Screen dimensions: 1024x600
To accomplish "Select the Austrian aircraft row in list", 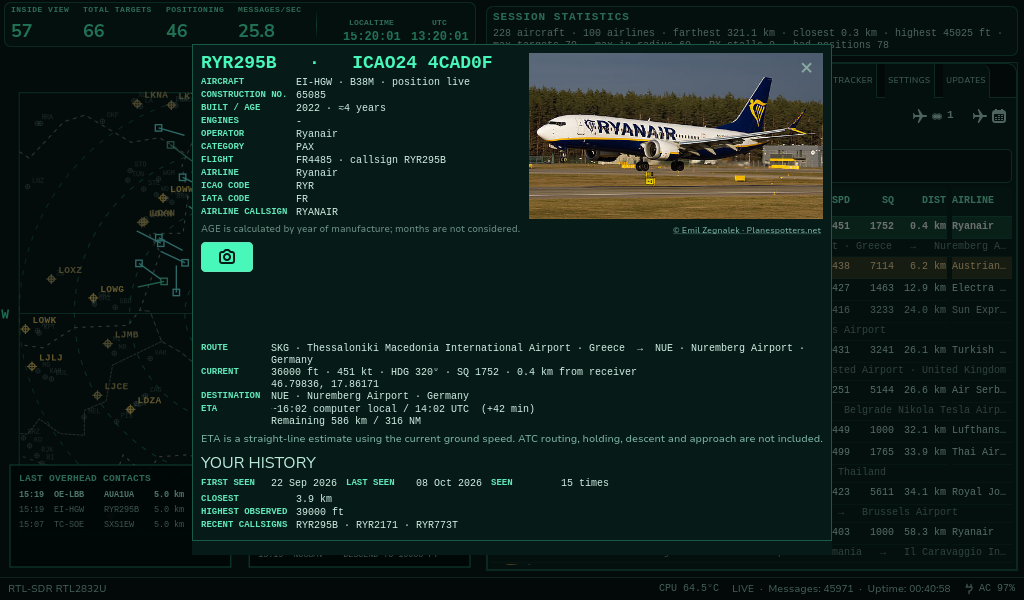I will [921, 266].
